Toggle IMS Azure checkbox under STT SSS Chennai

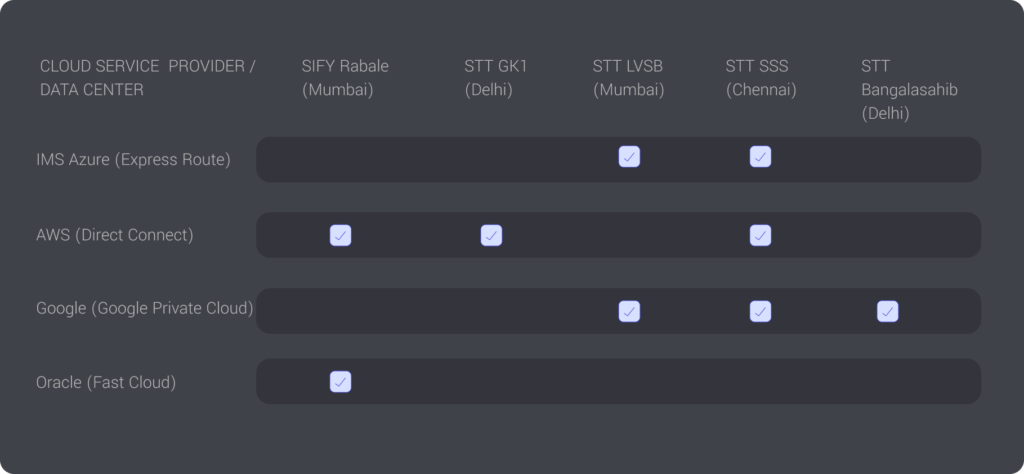point(760,157)
